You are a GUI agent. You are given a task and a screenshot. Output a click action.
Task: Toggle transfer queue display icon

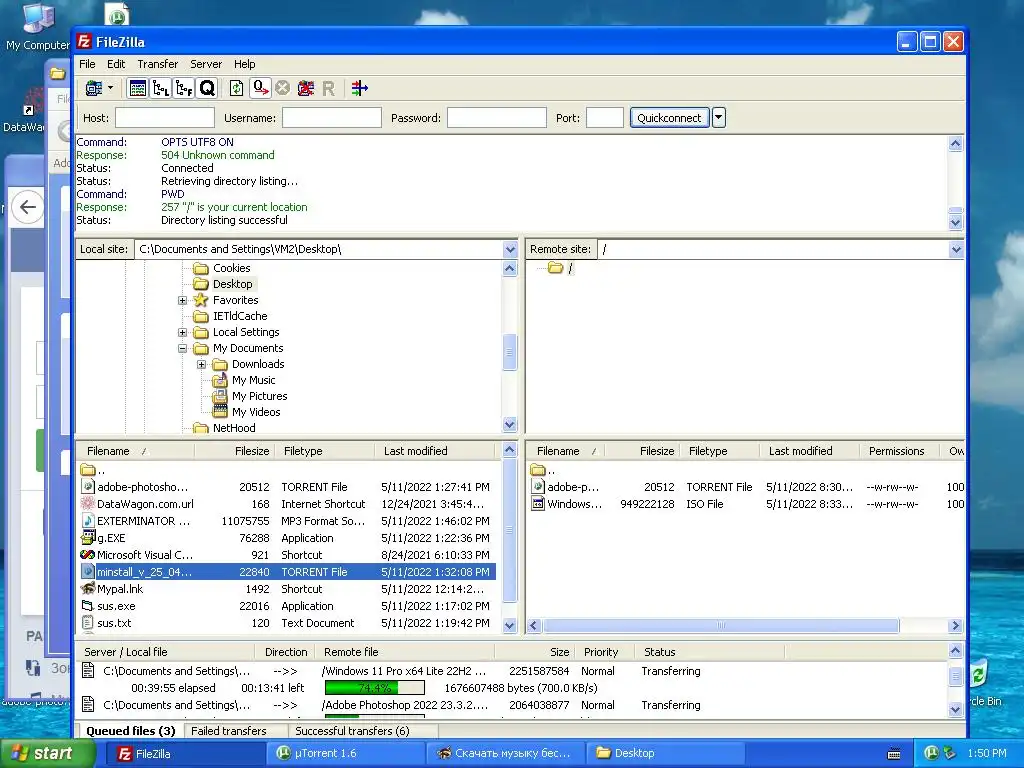coord(207,88)
